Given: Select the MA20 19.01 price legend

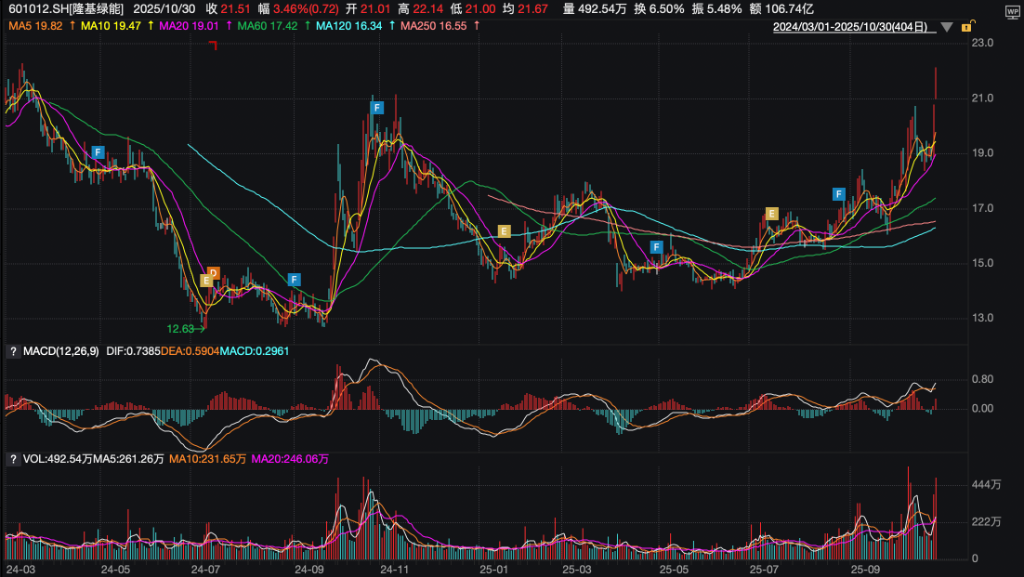Looking at the screenshot, I should (x=189, y=26).
